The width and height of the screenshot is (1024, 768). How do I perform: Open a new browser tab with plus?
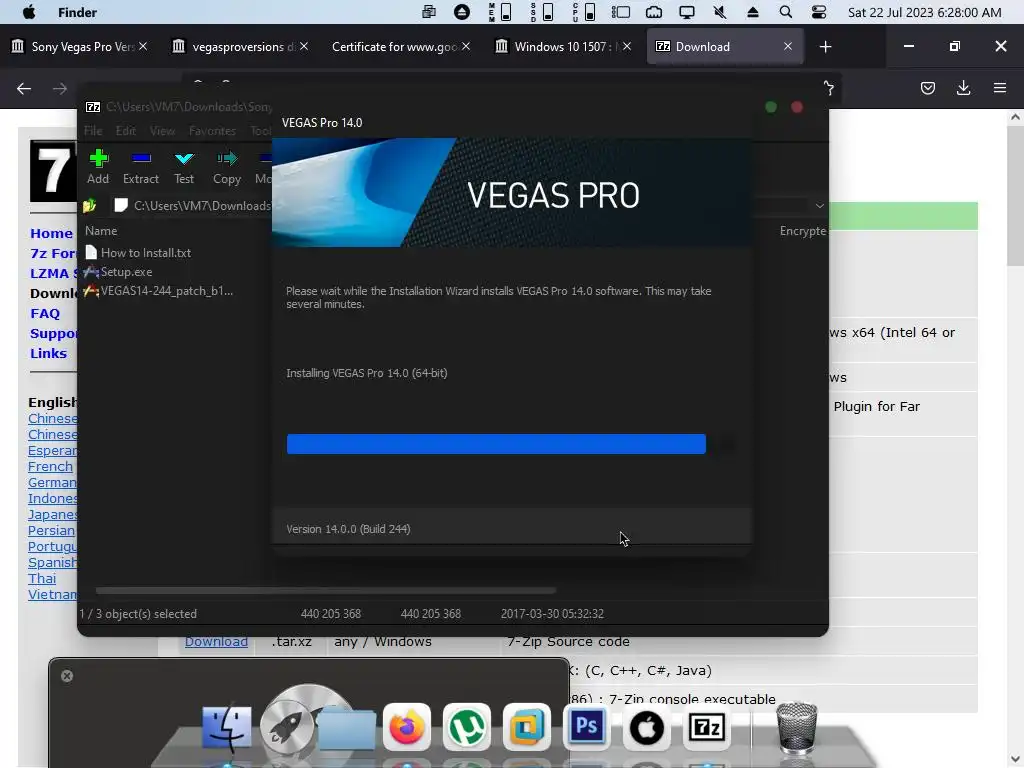click(x=825, y=46)
